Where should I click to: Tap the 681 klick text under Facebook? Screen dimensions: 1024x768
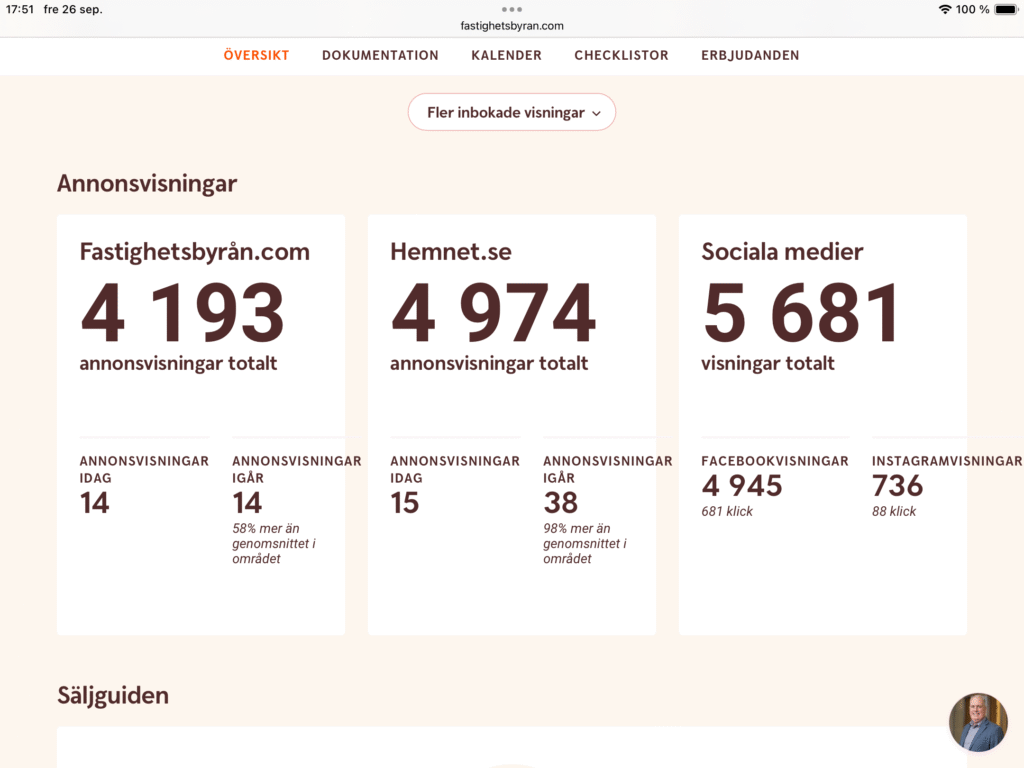click(x=727, y=511)
